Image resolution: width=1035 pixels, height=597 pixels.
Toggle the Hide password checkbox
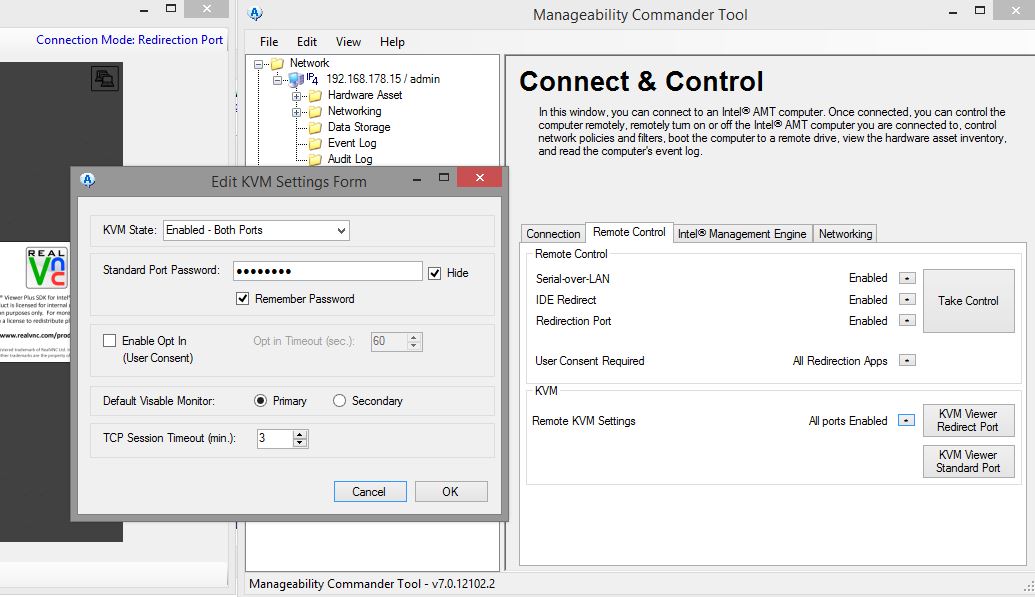(x=434, y=273)
